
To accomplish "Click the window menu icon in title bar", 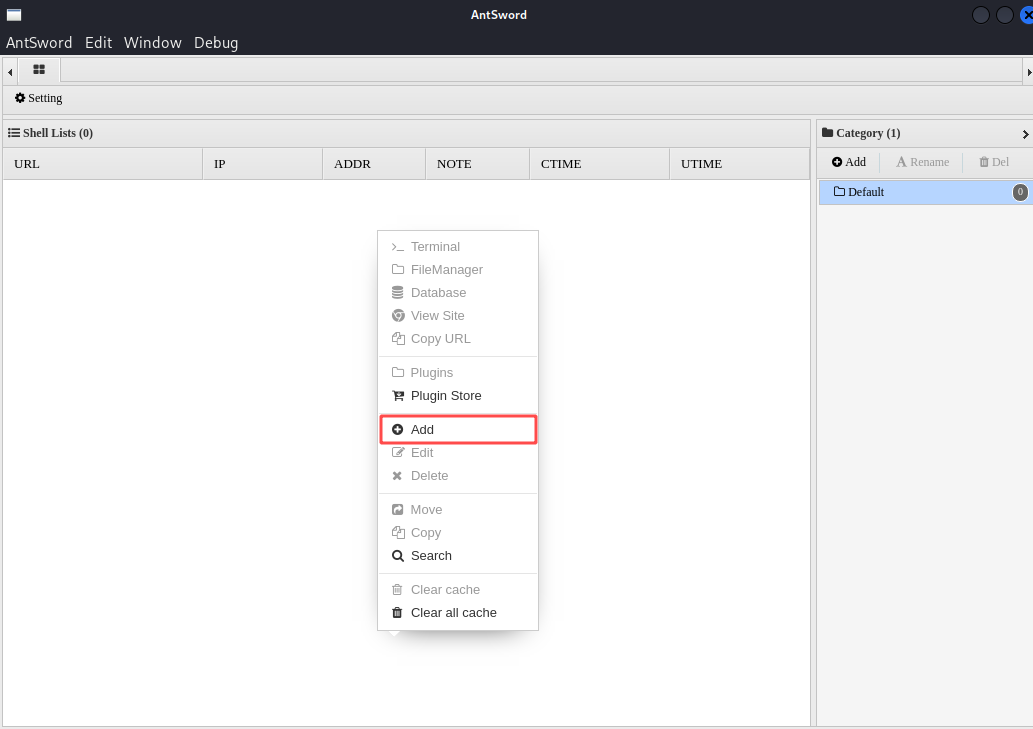I will tap(14, 14).
